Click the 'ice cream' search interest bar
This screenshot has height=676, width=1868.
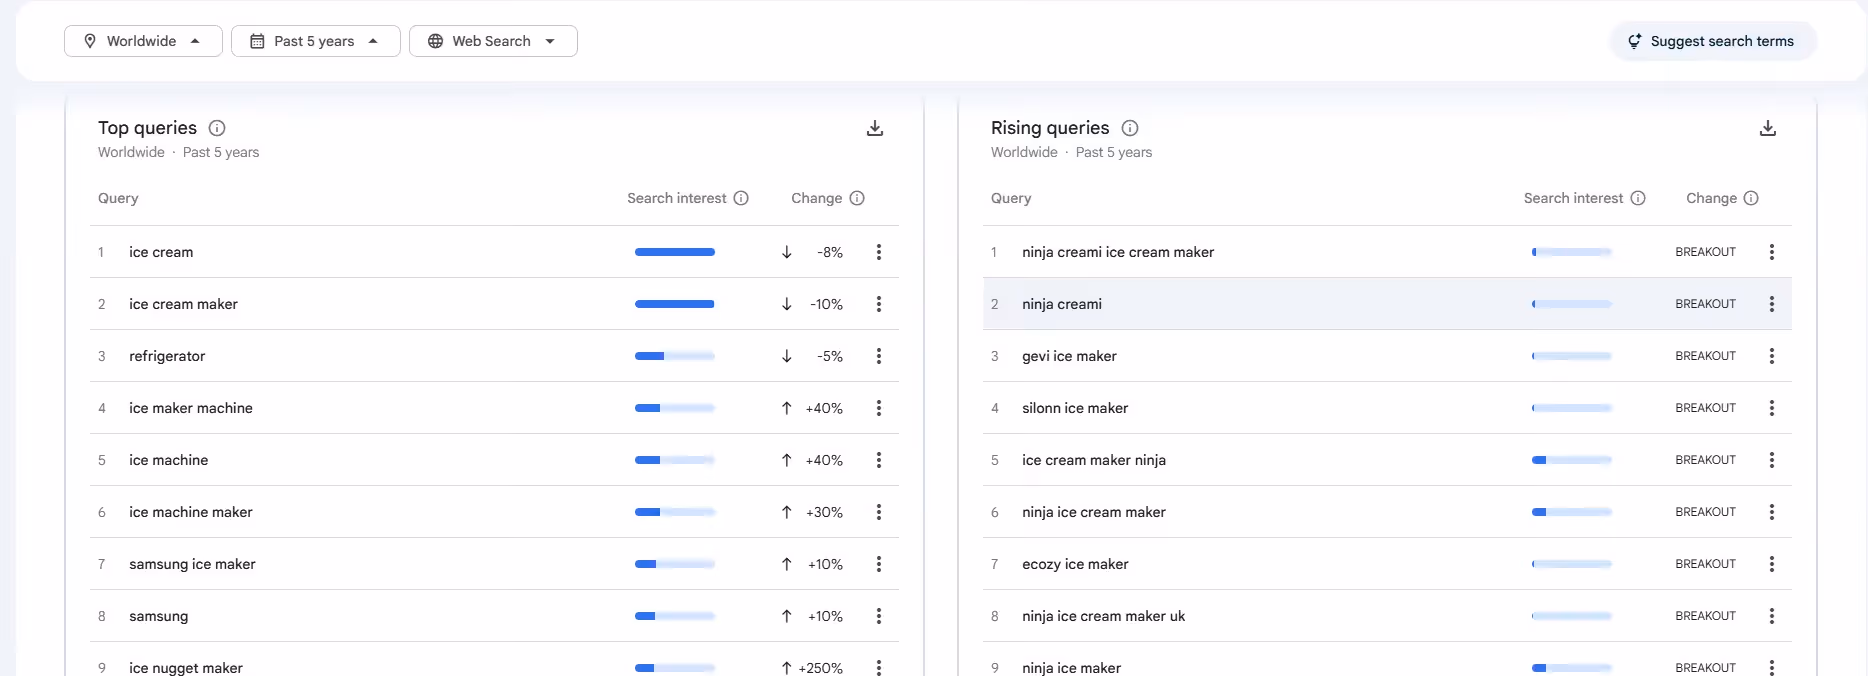pos(675,252)
